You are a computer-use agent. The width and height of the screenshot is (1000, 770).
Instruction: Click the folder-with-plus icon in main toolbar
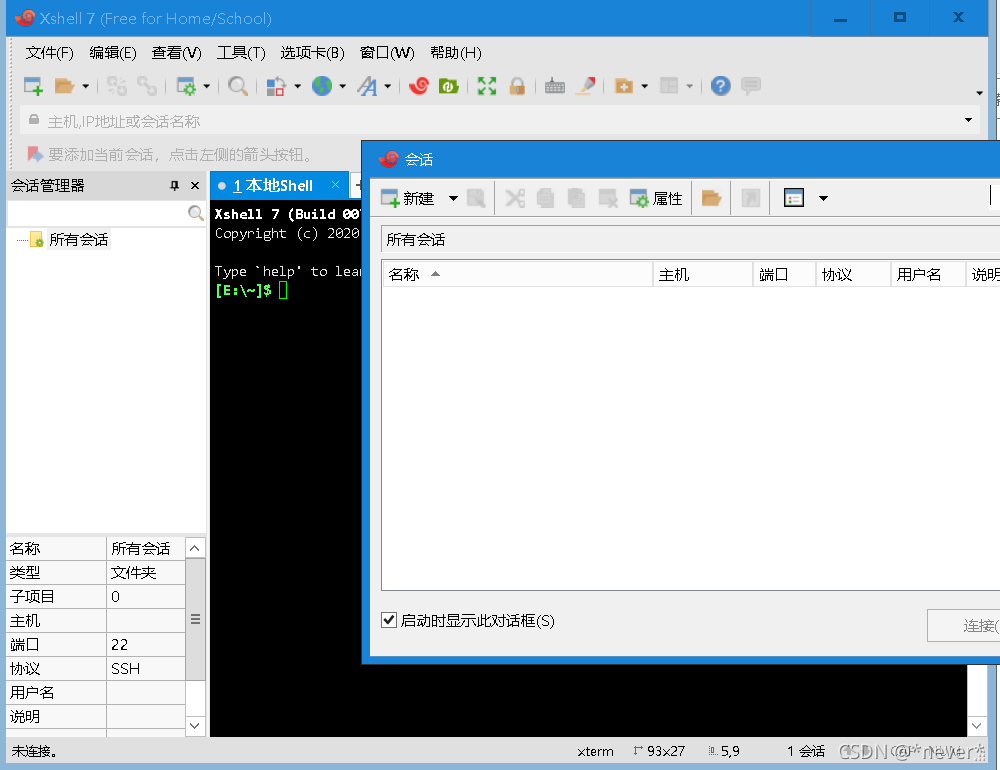[x=624, y=86]
